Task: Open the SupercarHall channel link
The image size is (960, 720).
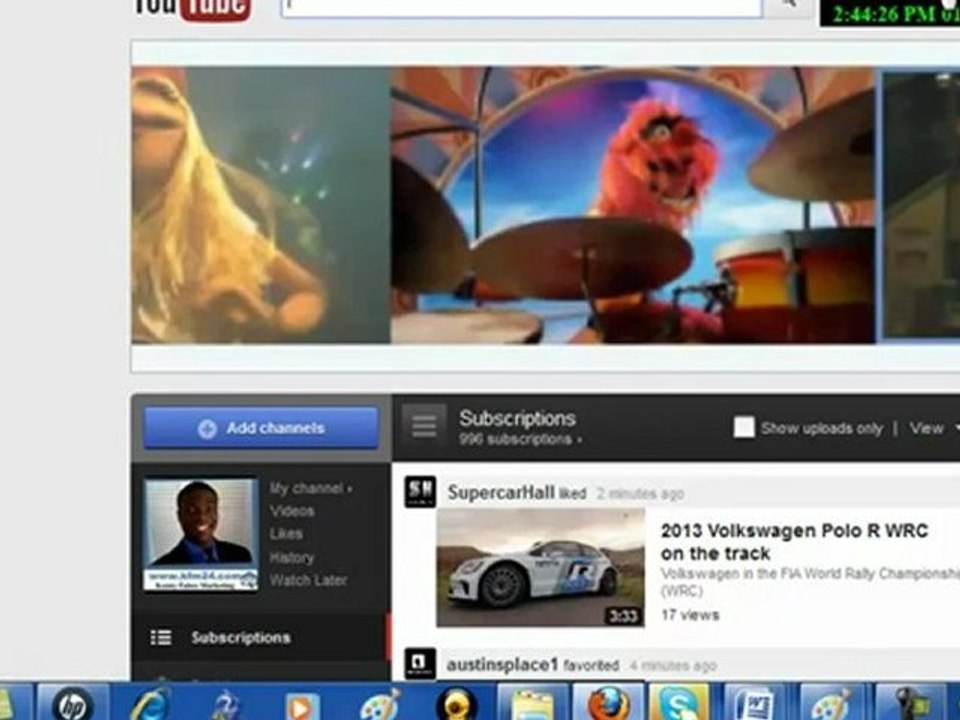Action: [x=501, y=492]
